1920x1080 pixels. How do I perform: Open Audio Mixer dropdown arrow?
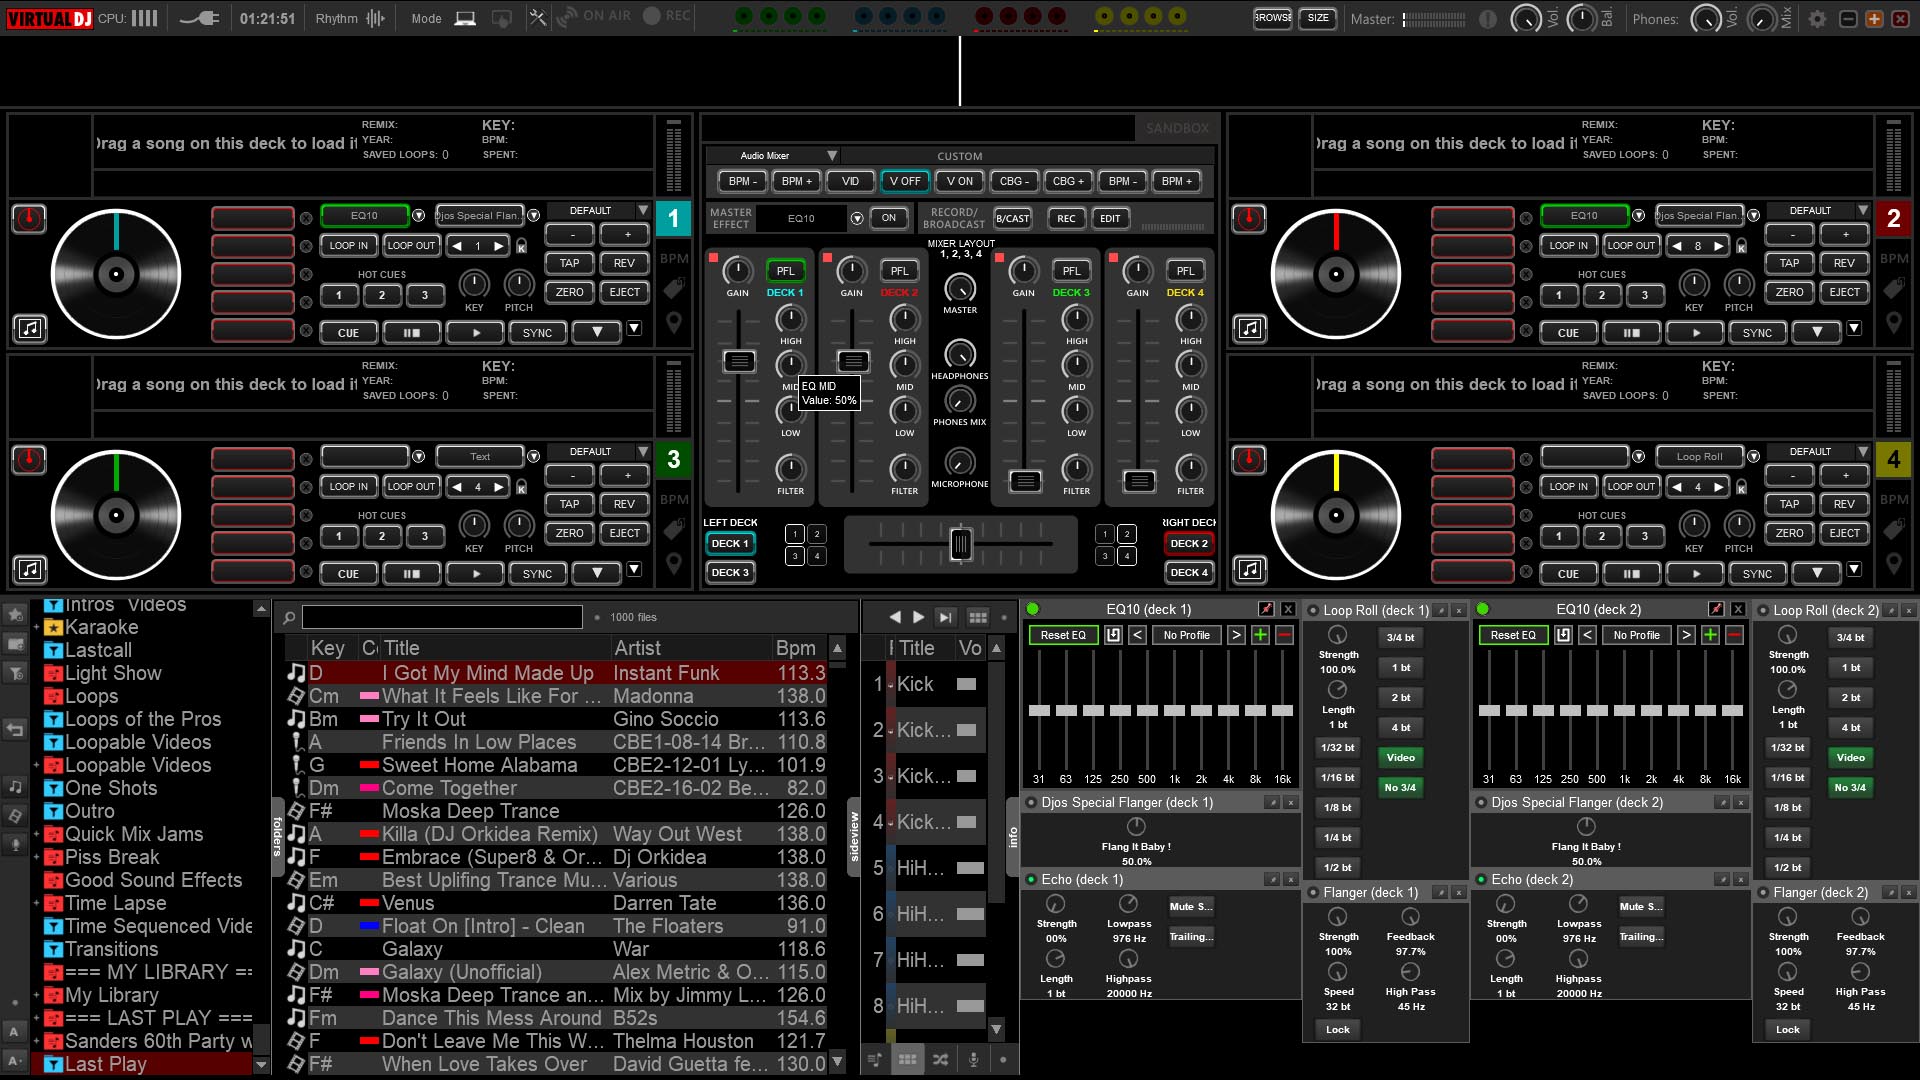[x=831, y=156]
